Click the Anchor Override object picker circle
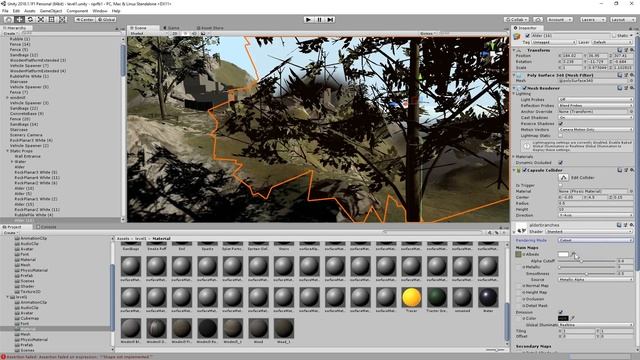 pos(631,111)
